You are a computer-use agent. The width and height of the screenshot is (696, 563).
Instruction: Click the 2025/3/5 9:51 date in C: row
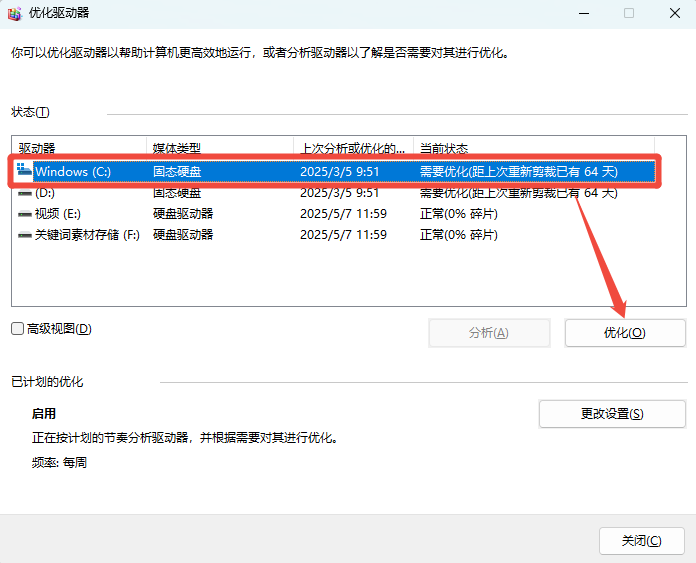coord(340,171)
